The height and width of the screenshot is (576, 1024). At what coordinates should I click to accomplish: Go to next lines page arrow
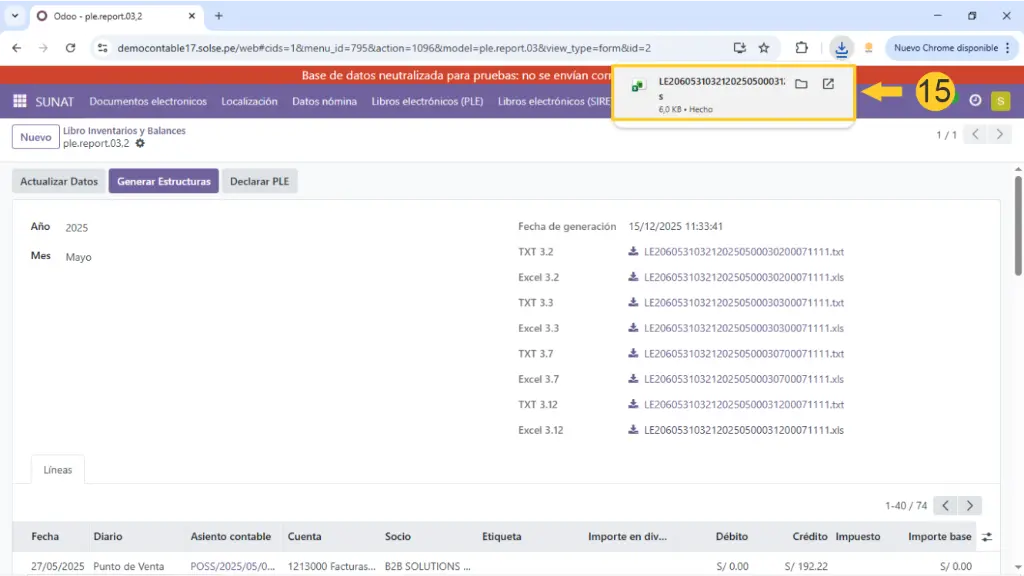(969, 506)
